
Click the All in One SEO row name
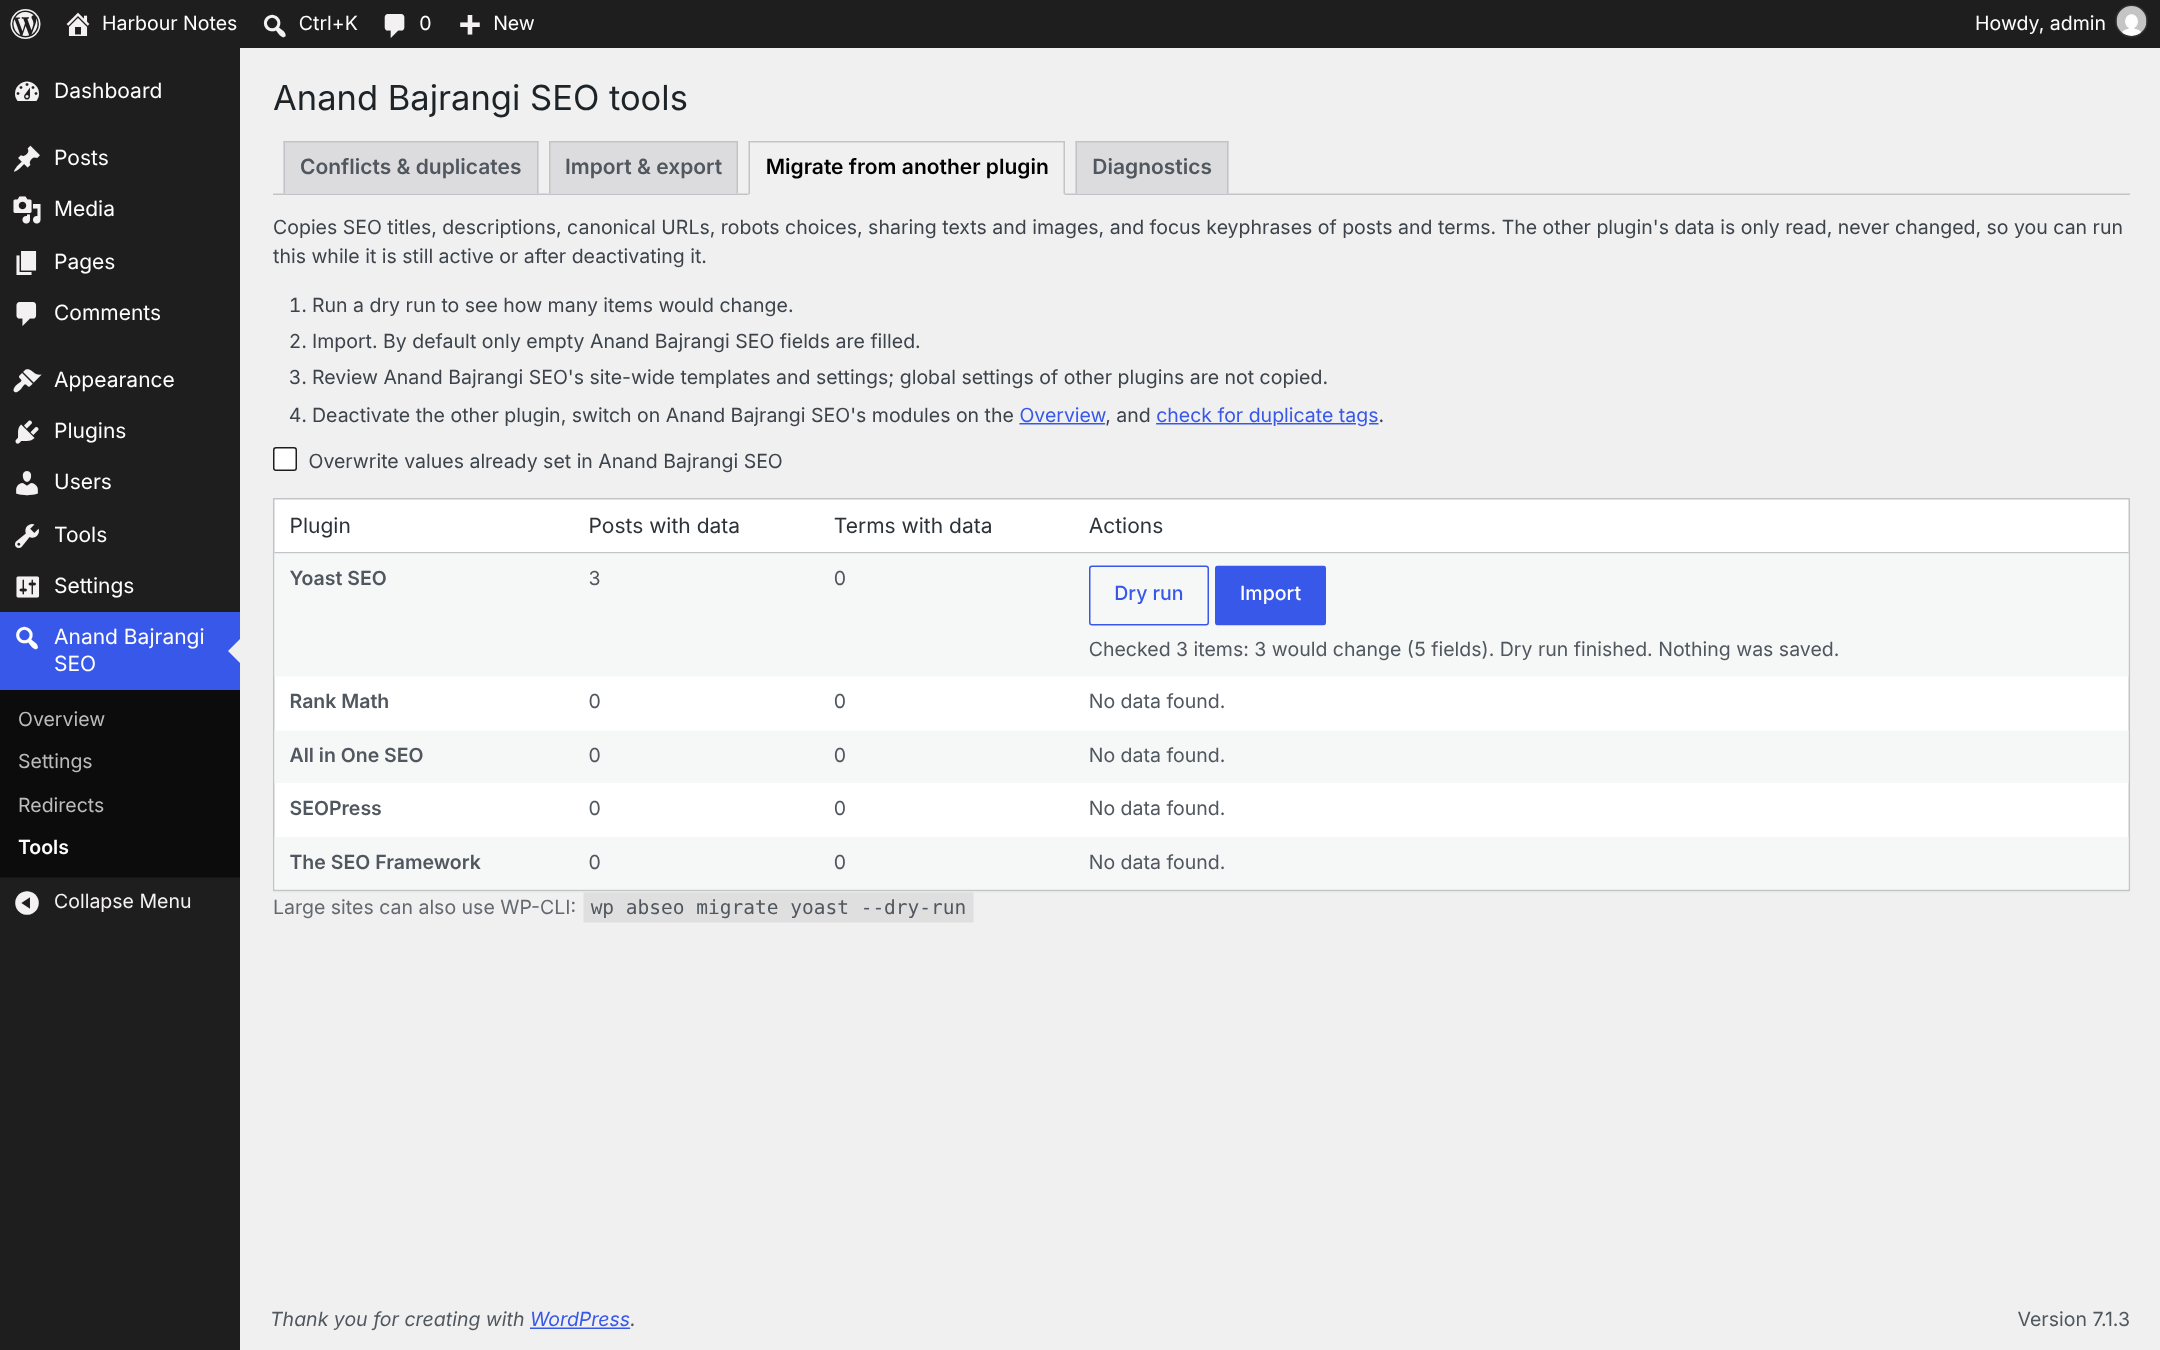pos(356,755)
